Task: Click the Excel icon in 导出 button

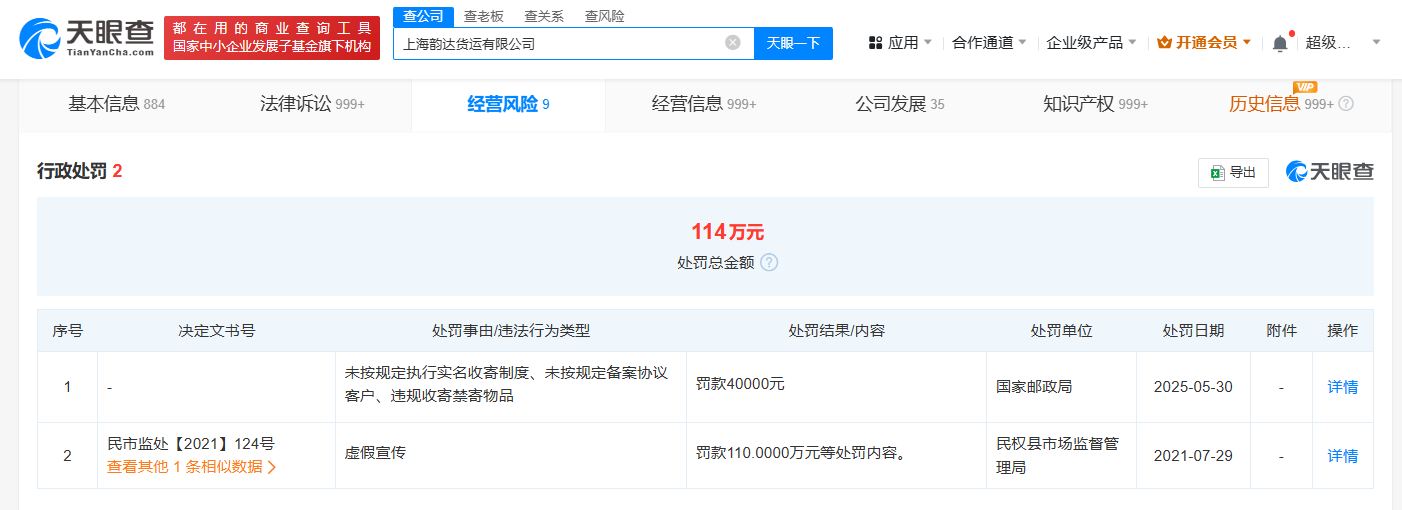Action: [x=1218, y=172]
